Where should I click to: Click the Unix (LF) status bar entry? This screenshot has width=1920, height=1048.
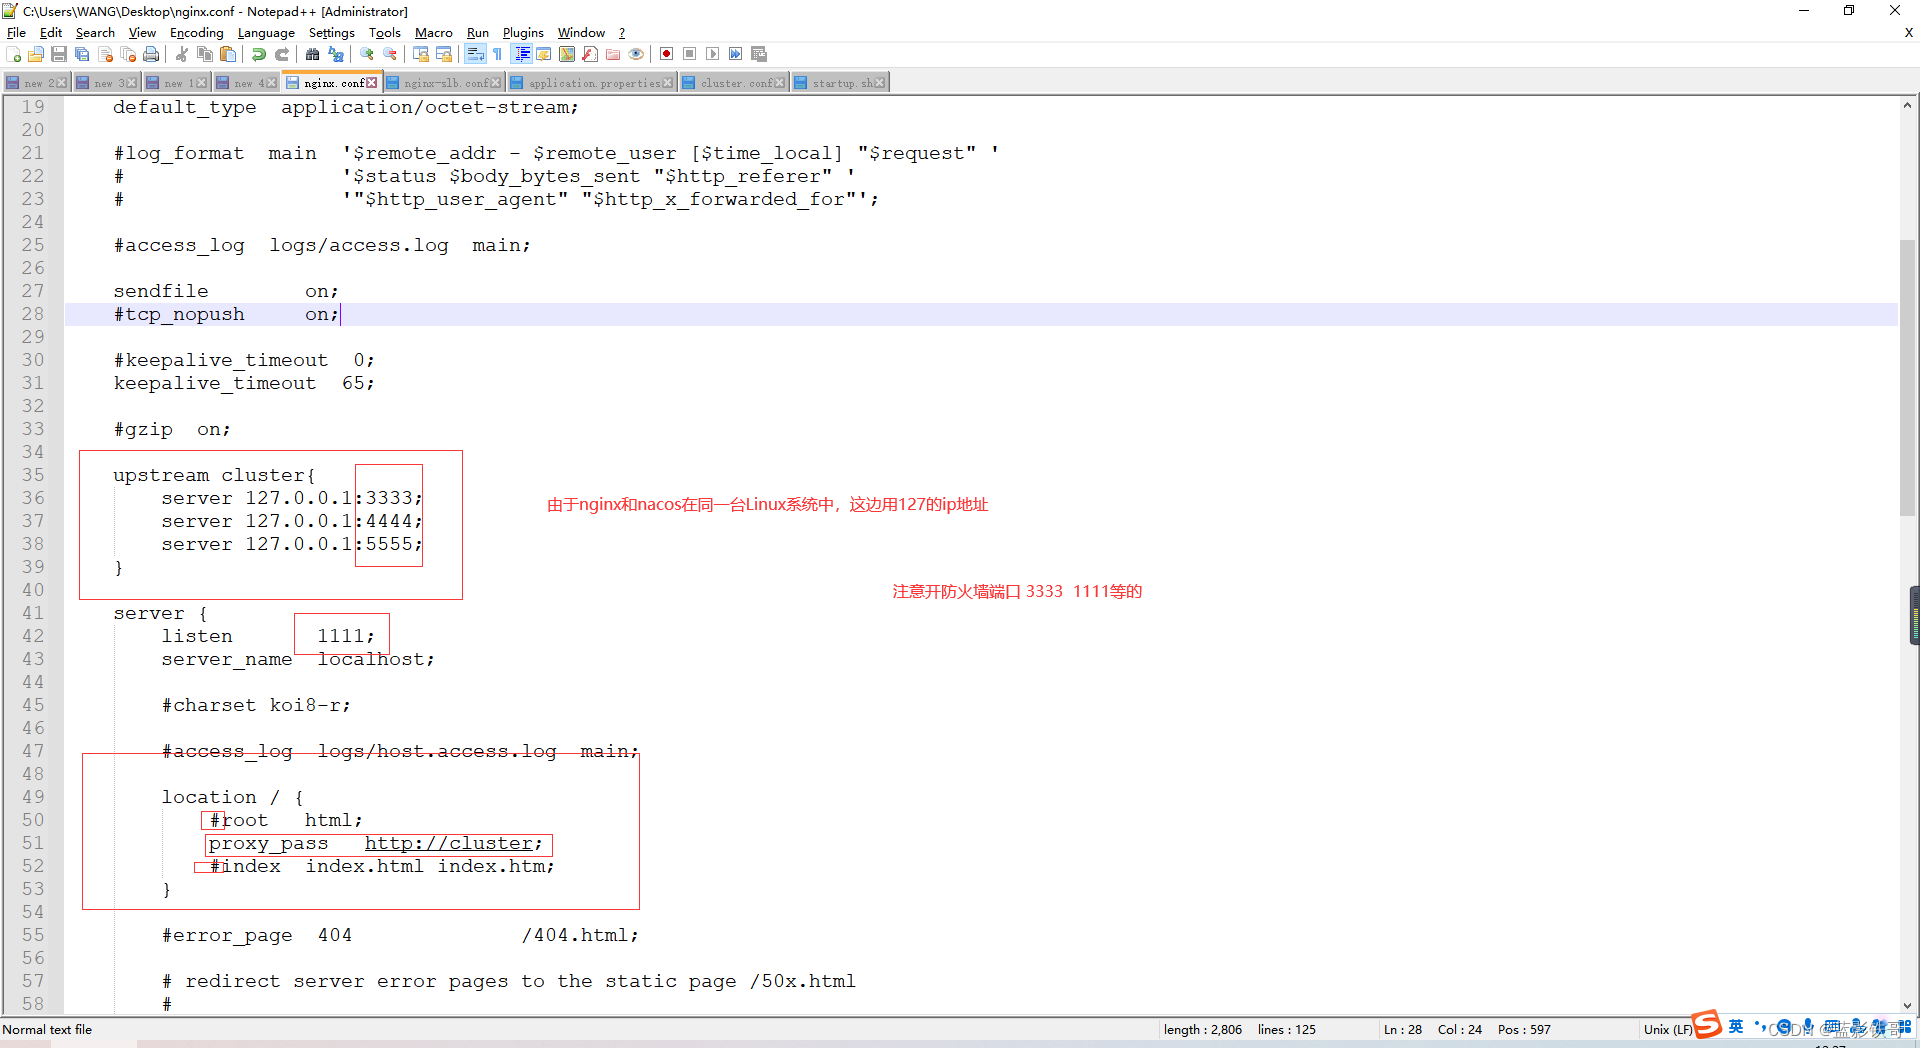pos(1667,1029)
